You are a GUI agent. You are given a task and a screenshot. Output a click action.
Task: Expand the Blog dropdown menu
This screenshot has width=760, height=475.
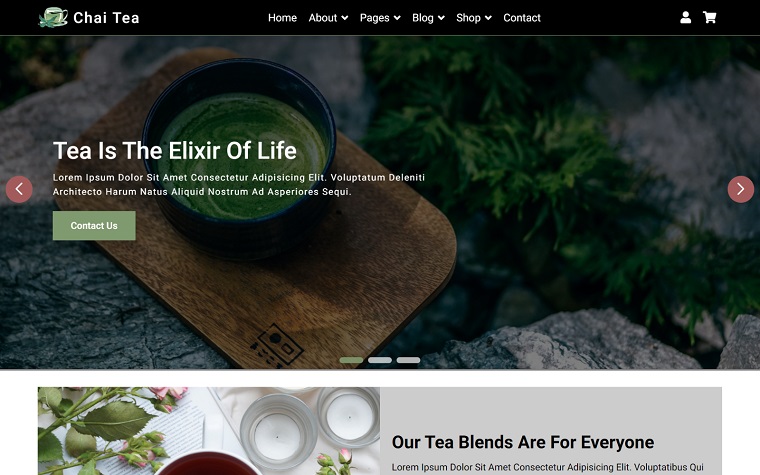point(428,18)
